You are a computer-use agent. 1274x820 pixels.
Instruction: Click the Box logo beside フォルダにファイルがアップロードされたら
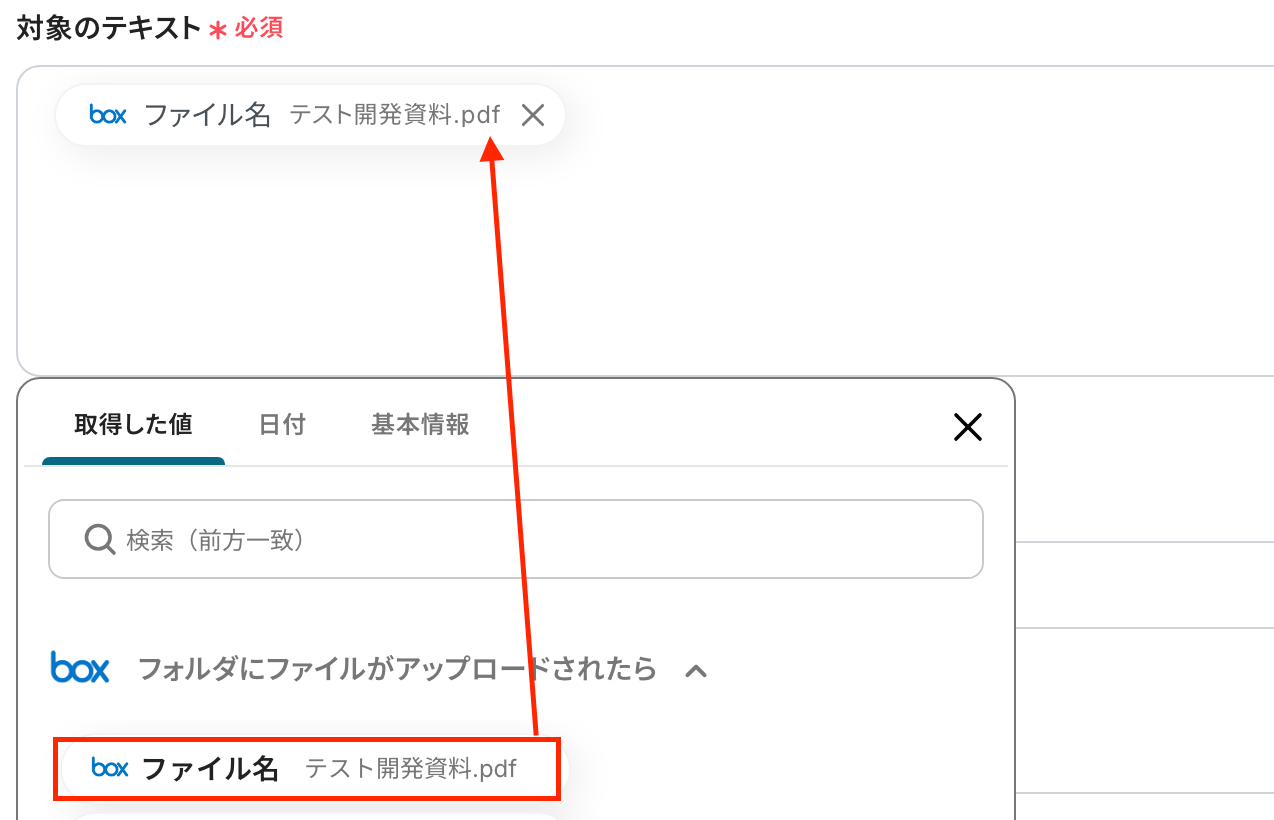80,668
